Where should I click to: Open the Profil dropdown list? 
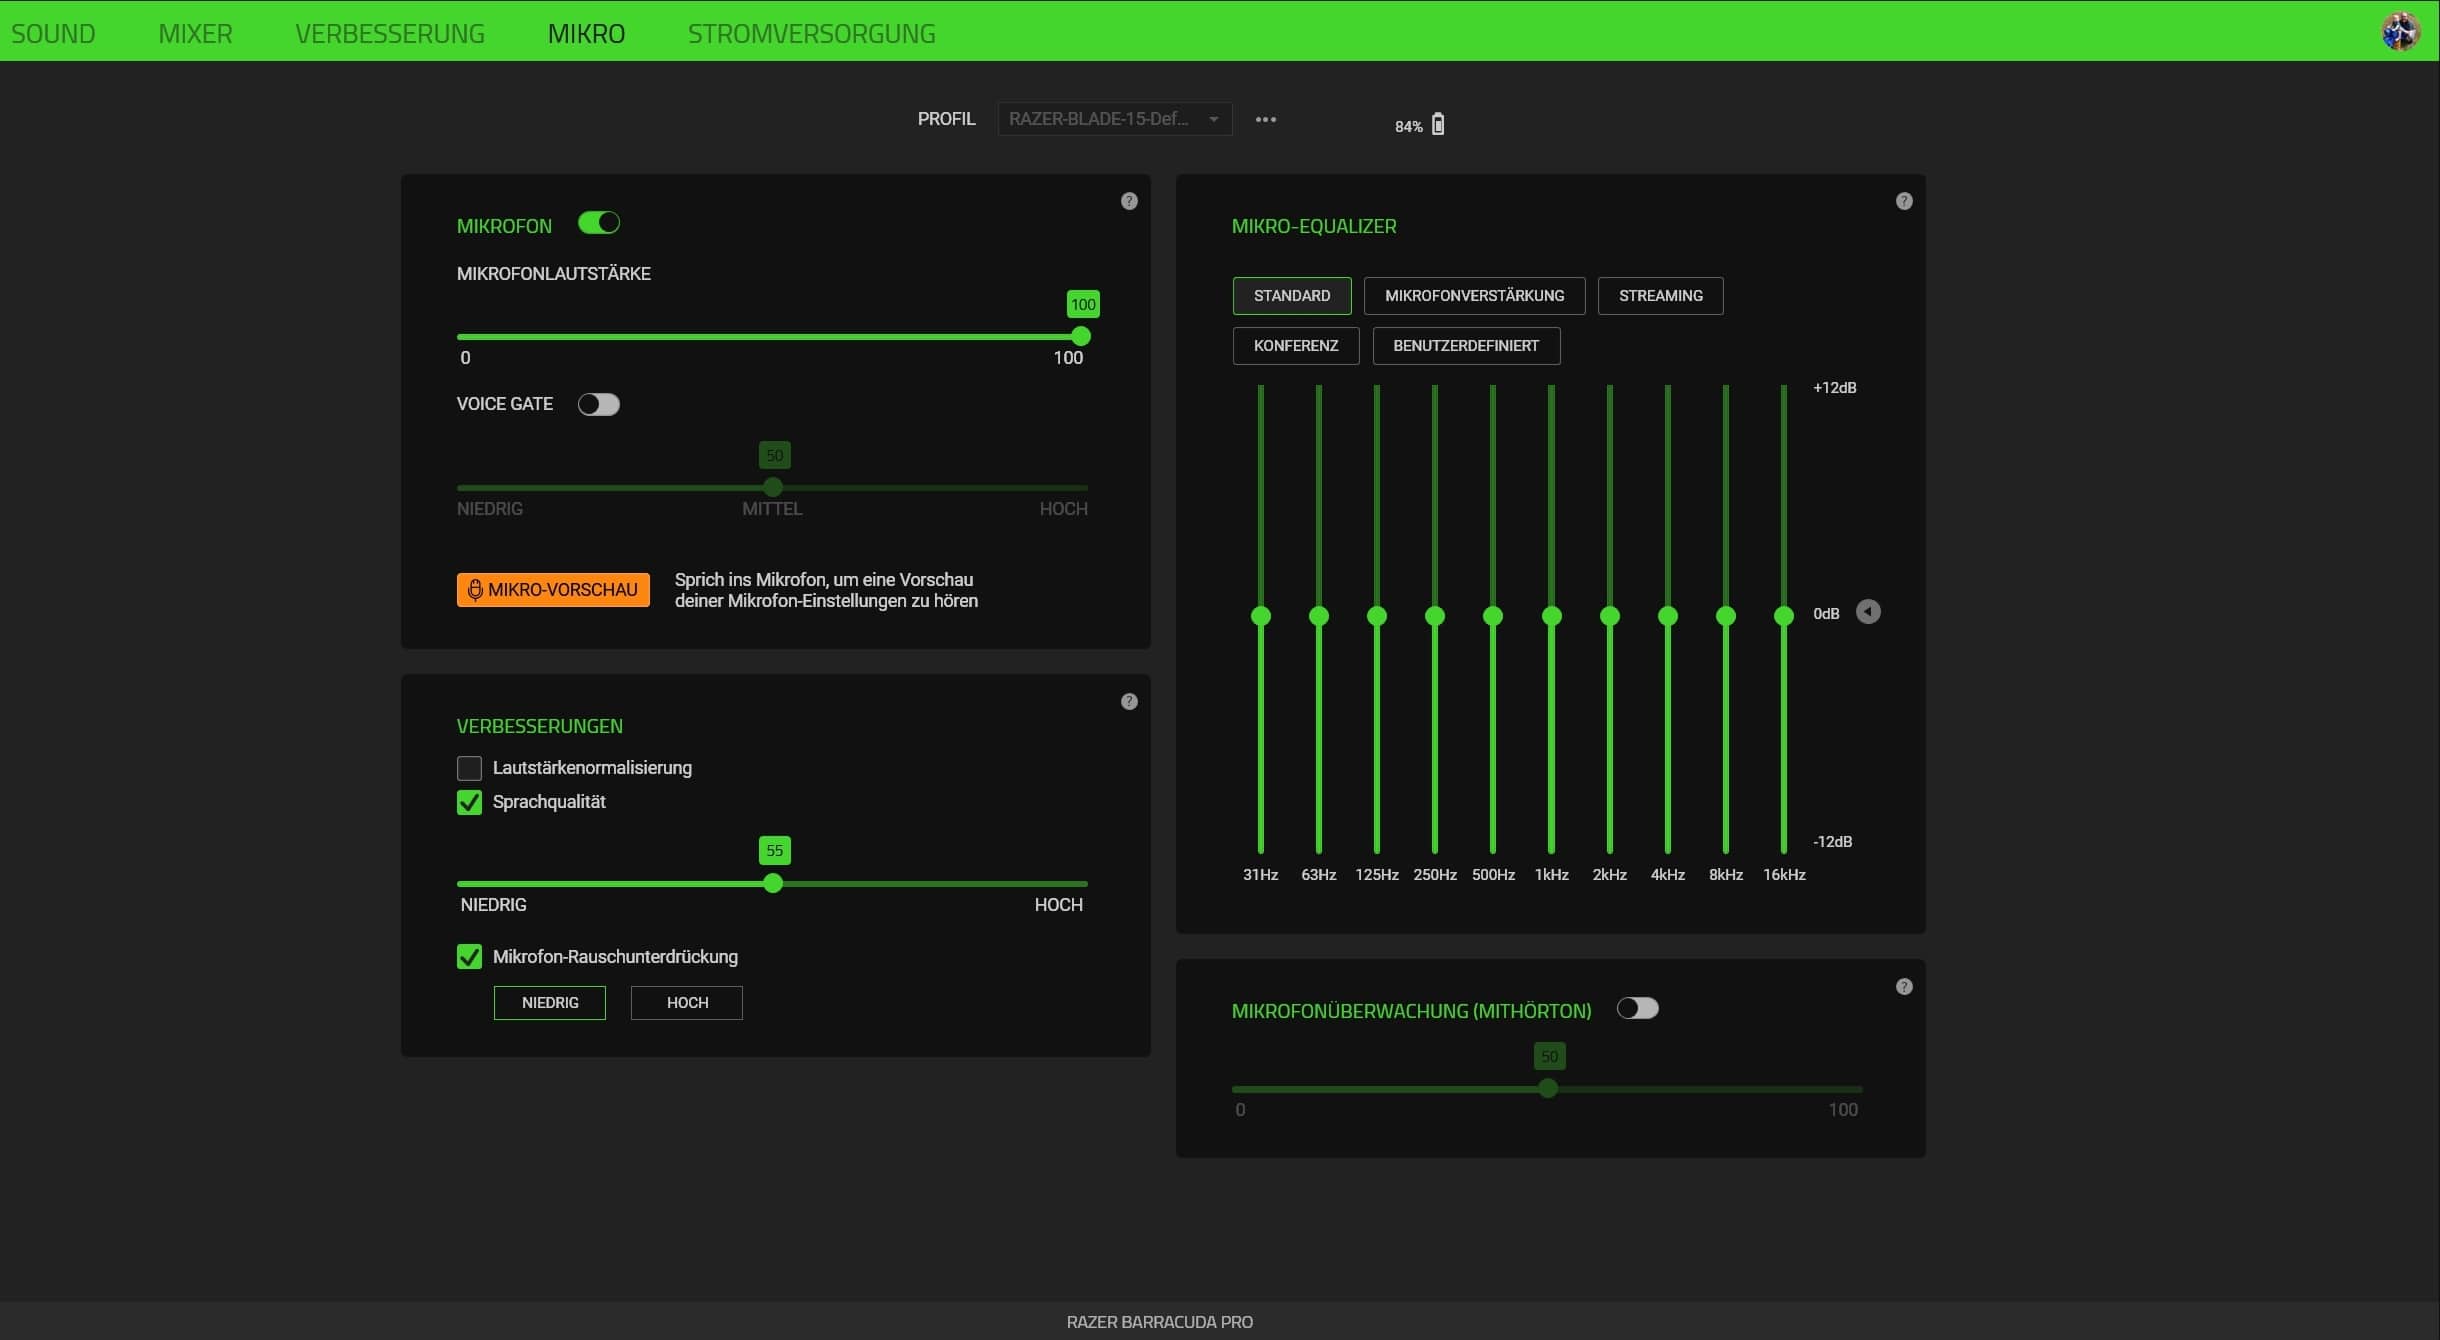coord(1114,119)
